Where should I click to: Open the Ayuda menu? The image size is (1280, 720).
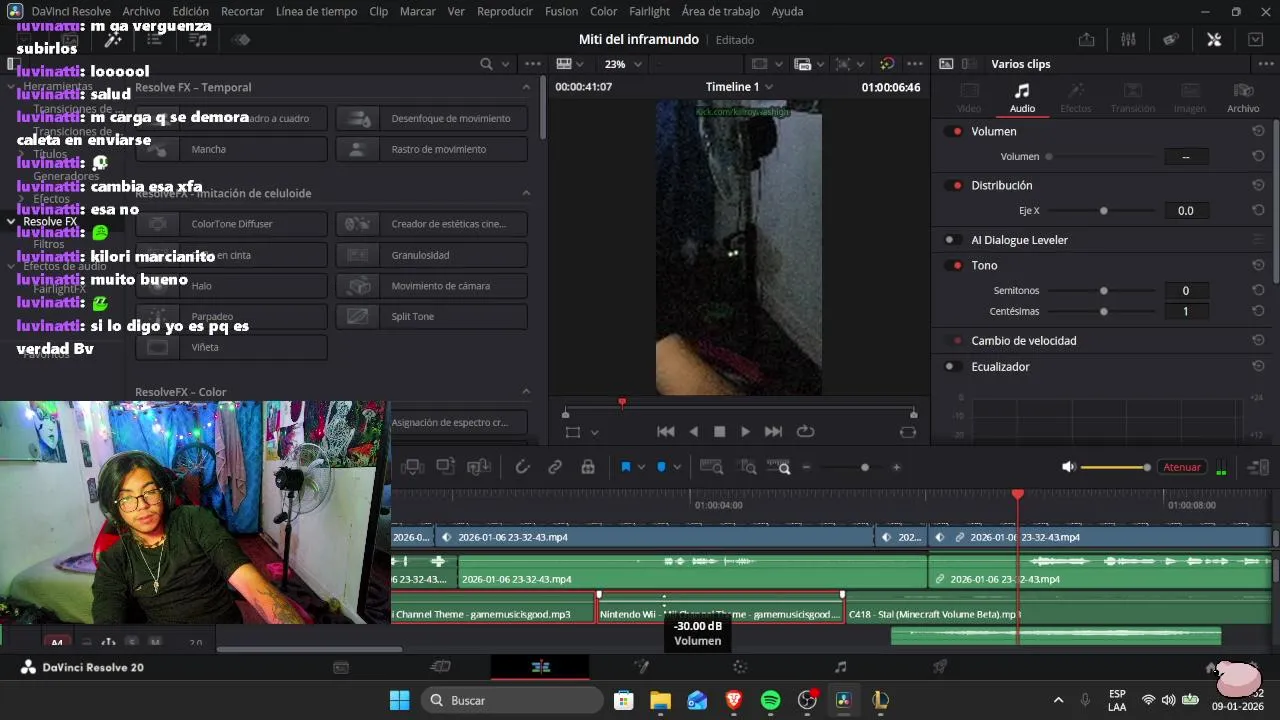(787, 11)
